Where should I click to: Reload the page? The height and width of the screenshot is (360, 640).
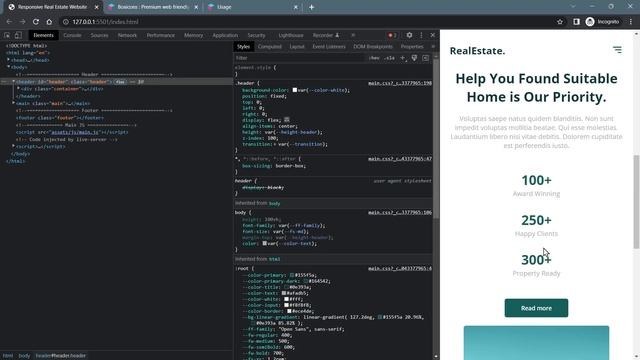(36, 22)
